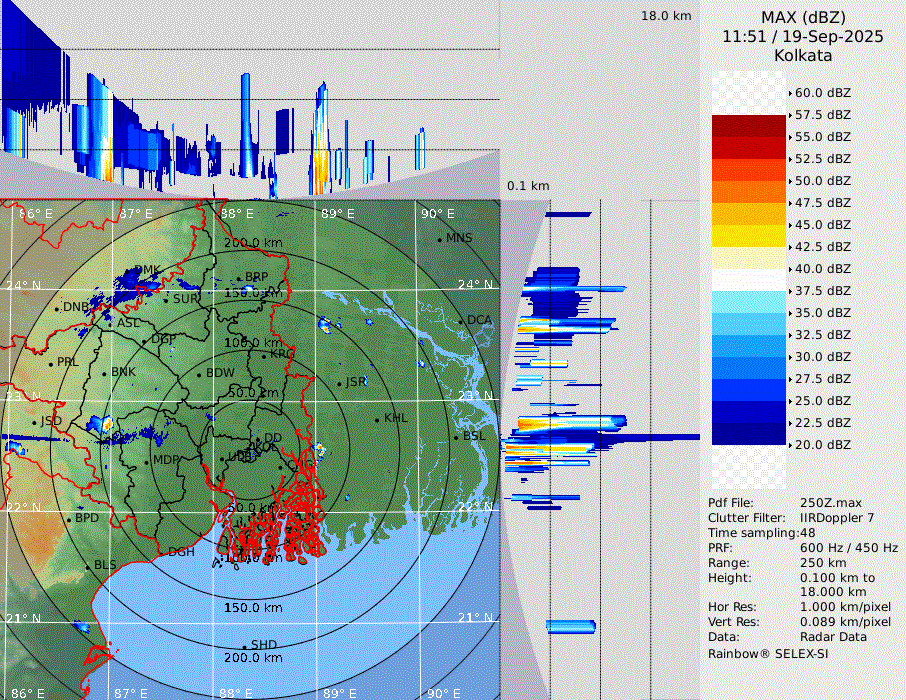
Task: Click the Rainbow SELEX-SI footer text
Action: tap(768, 653)
